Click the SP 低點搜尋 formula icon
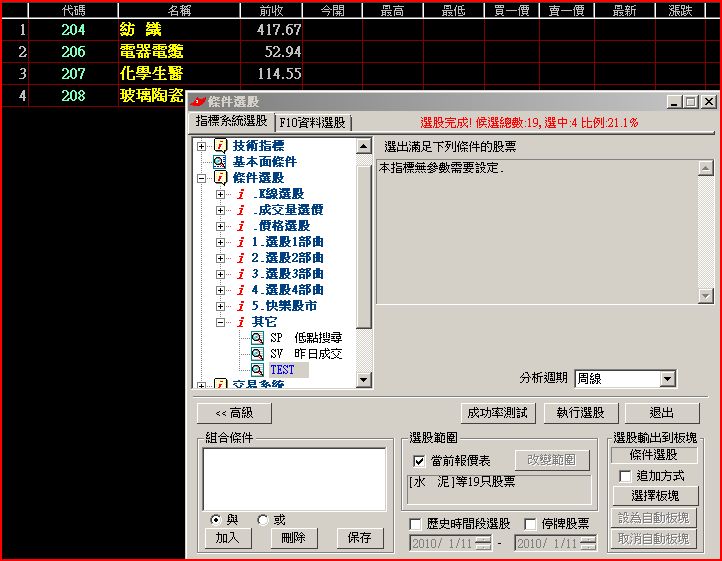Screen dimensions: 722x561 [257, 338]
